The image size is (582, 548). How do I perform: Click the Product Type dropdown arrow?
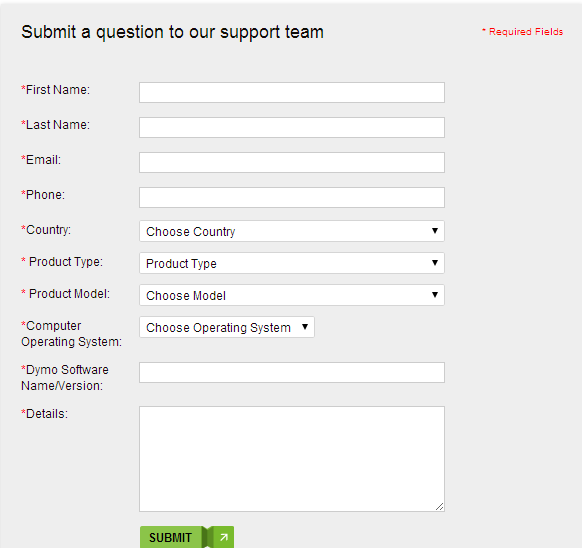[x=435, y=262]
